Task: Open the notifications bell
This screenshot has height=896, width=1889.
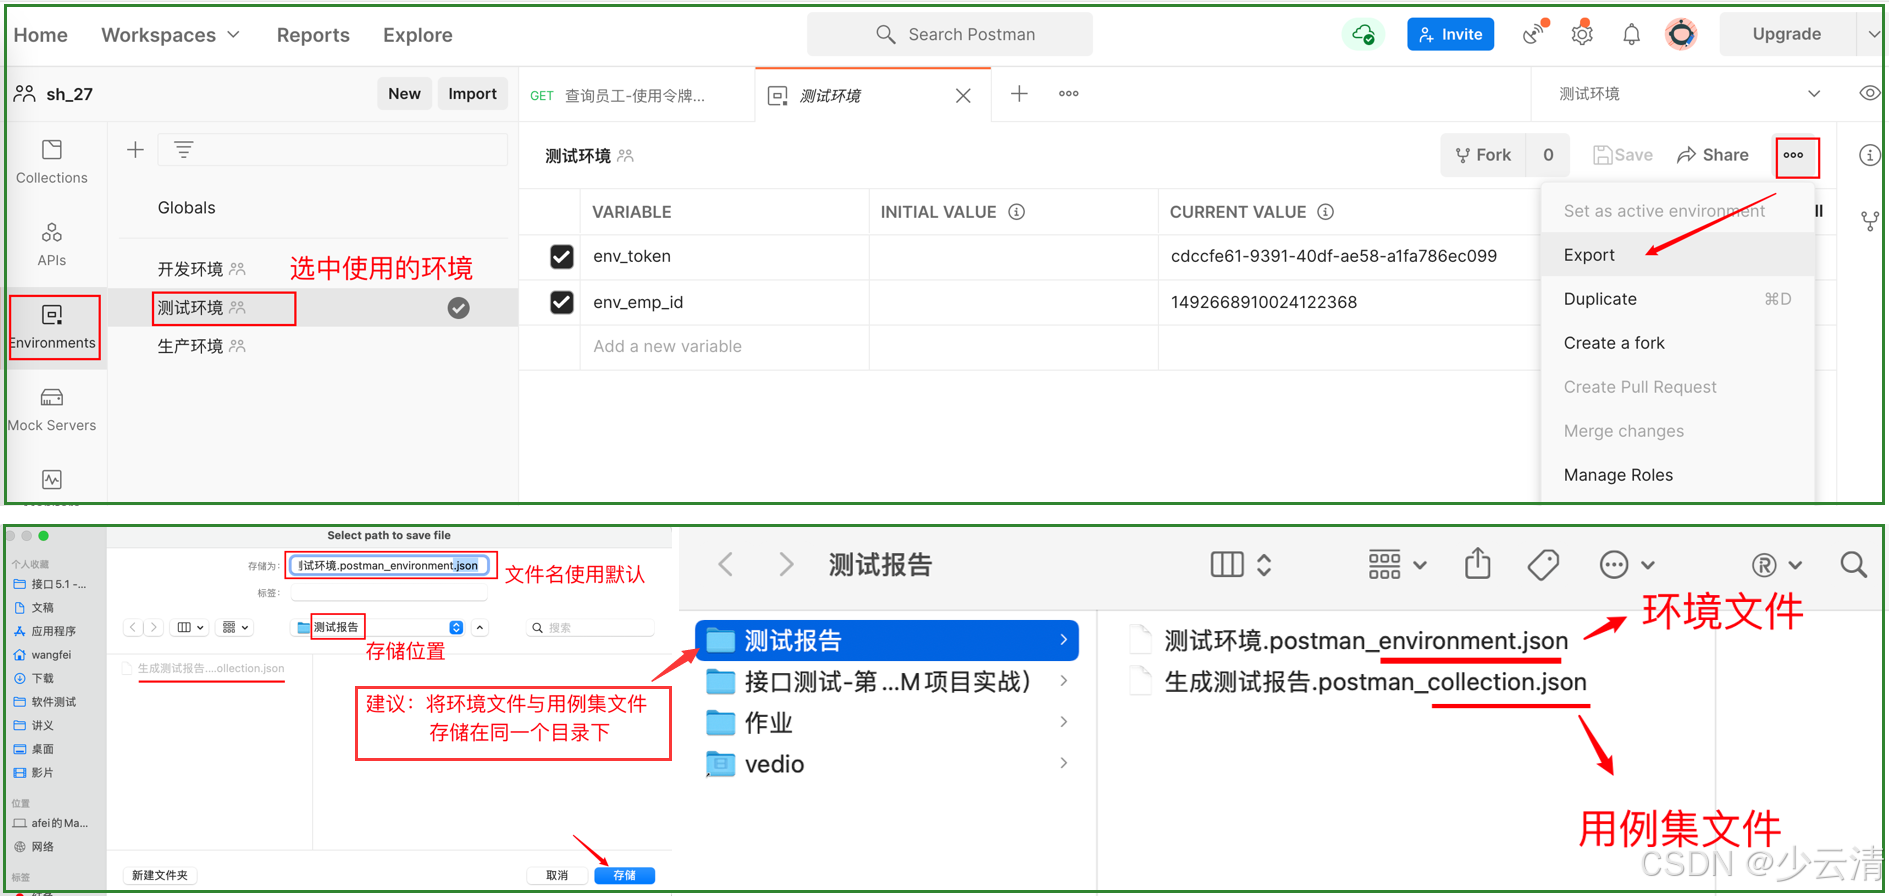Action: (x=1631, y=34)
